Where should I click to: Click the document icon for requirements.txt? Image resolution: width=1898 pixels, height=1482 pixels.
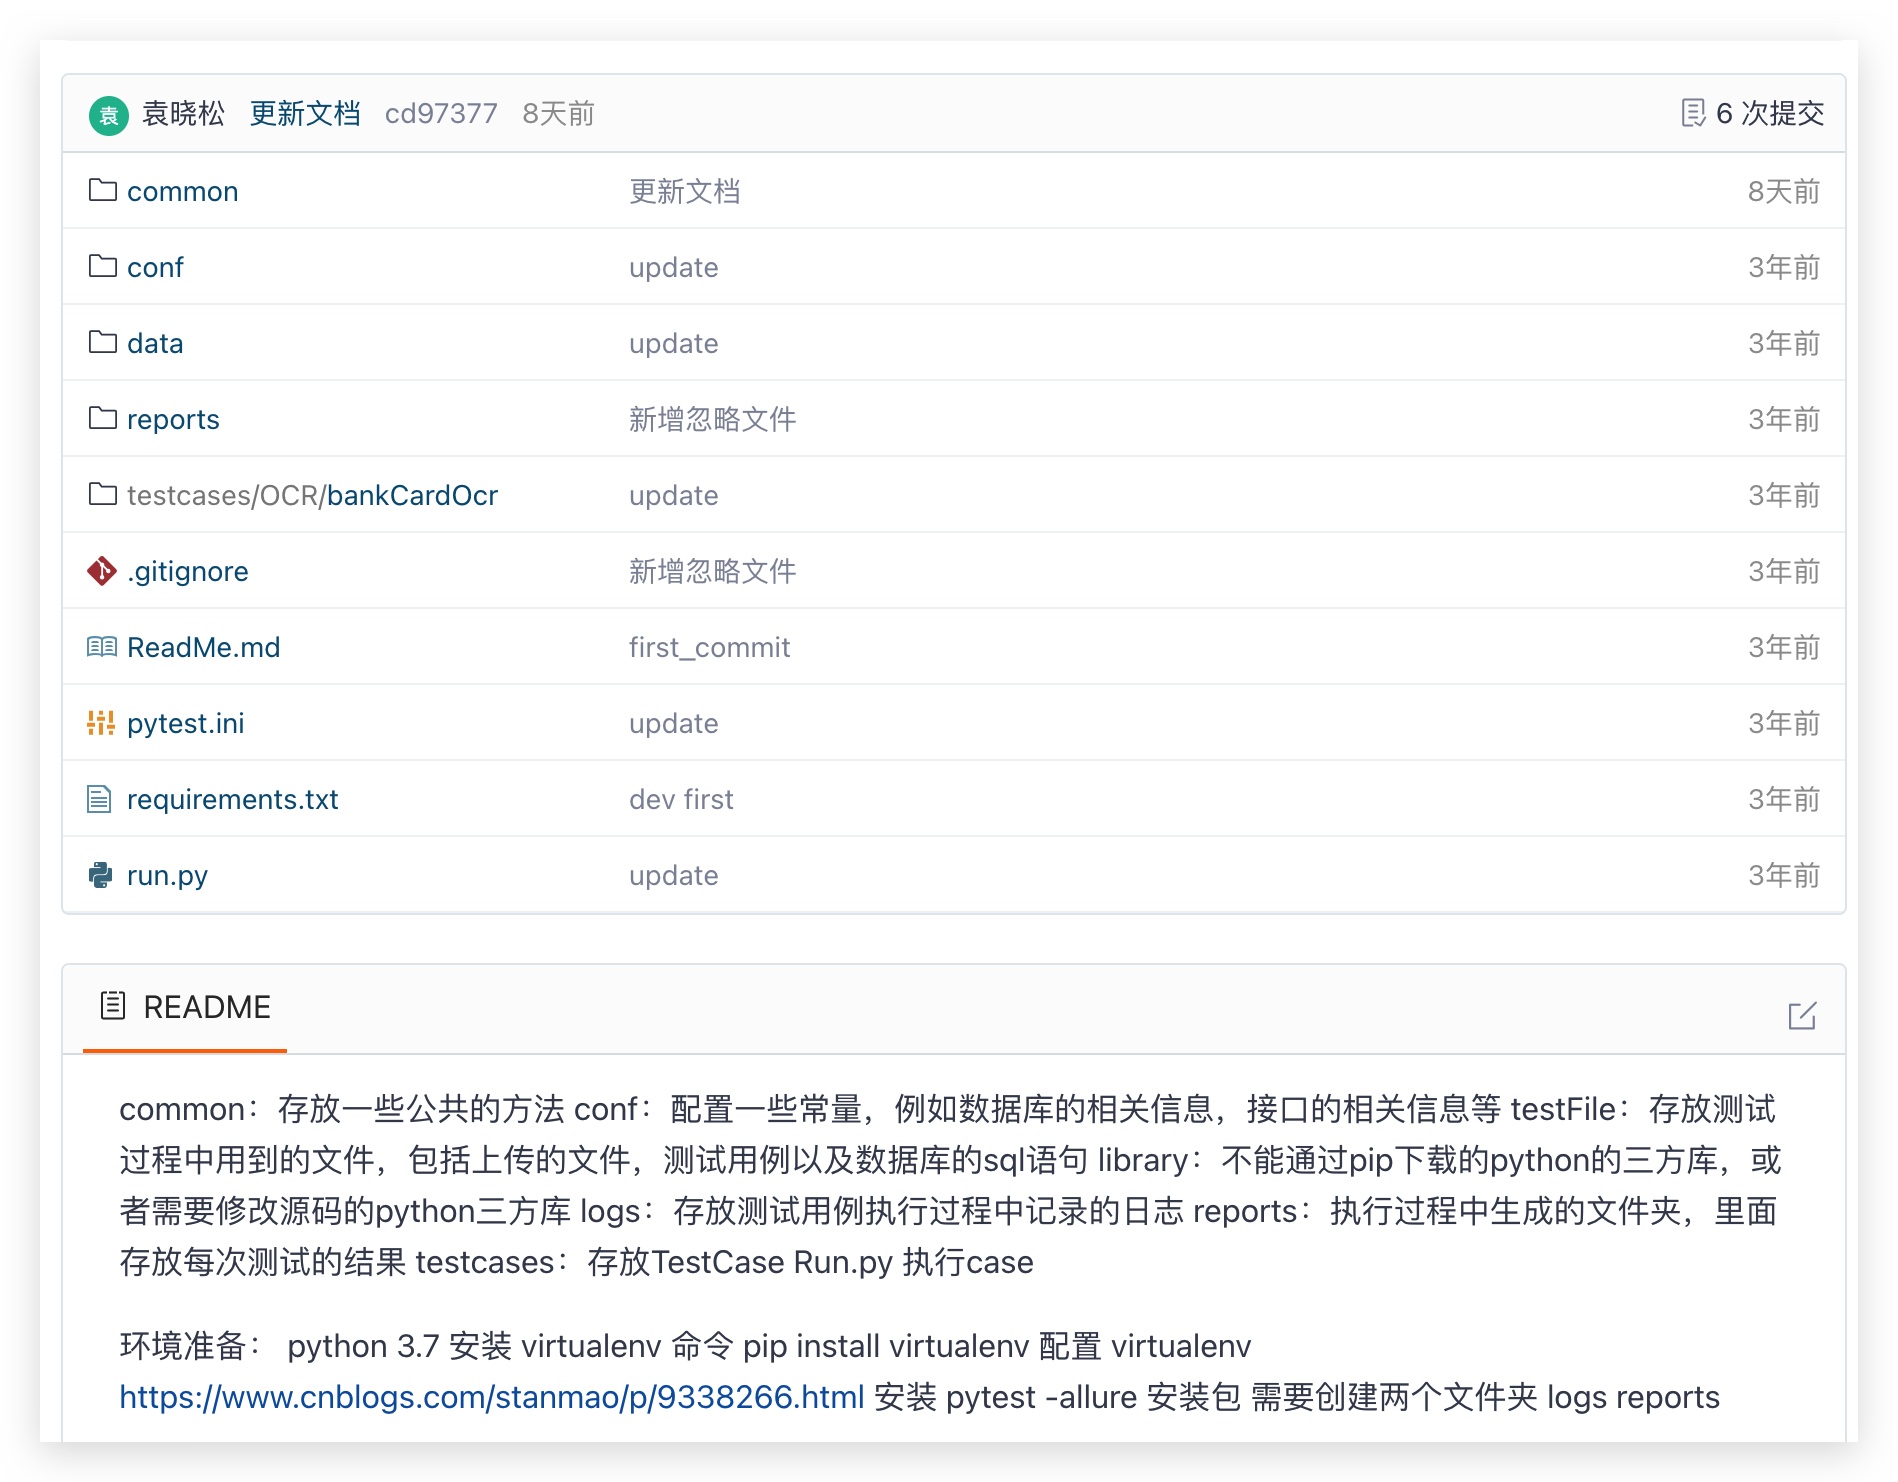coord(99,799)
